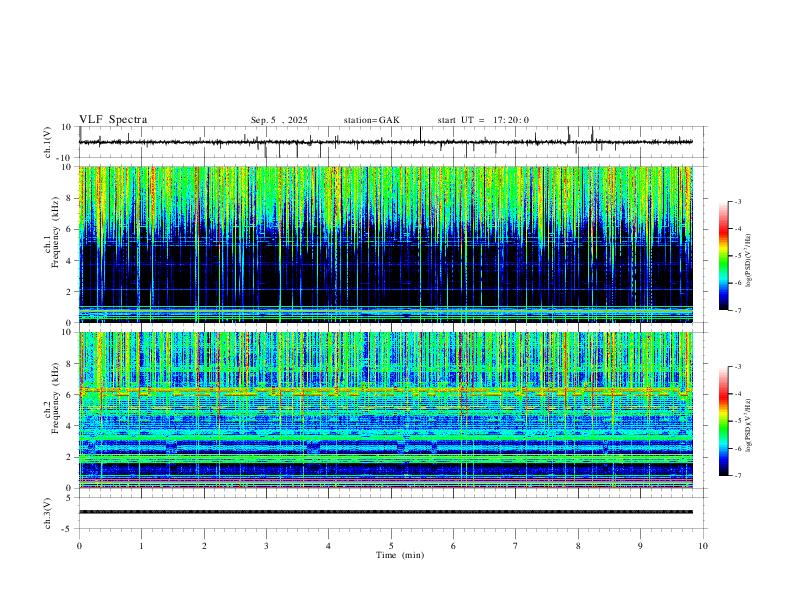Image resolution: width=792 pixels, height=612 pixels.
Task: Click the "-7" label on ch.2 colorbar
Action: pos(737,476)
